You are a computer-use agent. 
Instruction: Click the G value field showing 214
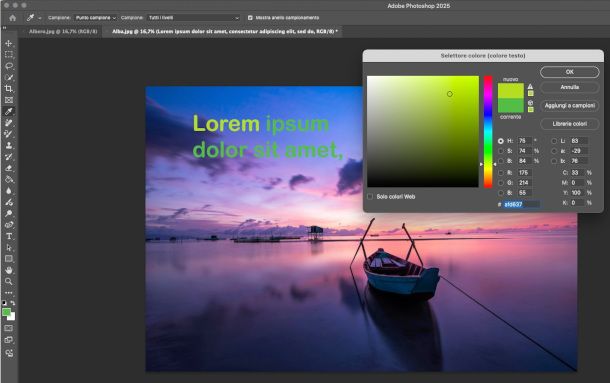524,183
